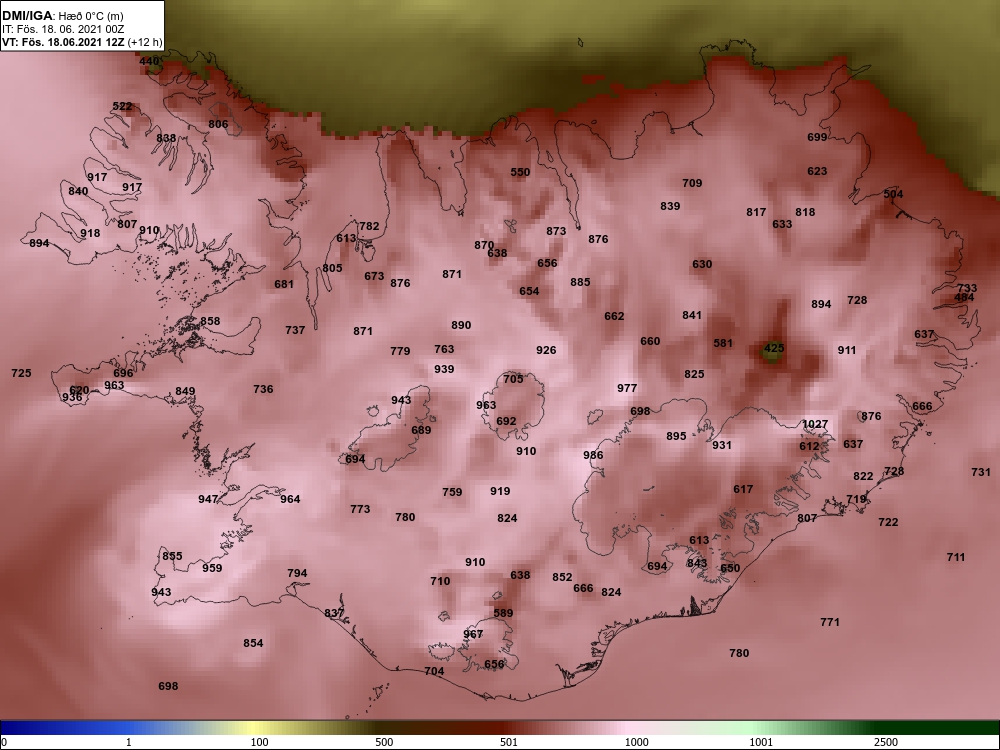Click the map value 630
The width and height of the screenshot is (1000, 750).
[x=702, y=263]
